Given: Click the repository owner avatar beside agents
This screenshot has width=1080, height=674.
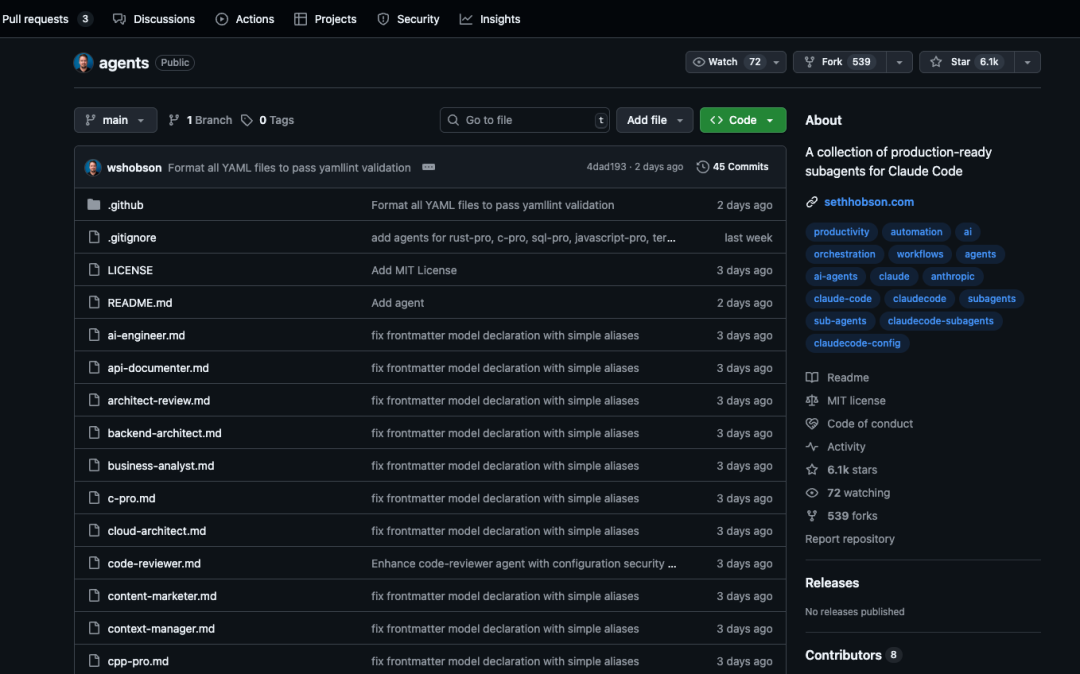Looking at the screenshot, I should (84, 63).
